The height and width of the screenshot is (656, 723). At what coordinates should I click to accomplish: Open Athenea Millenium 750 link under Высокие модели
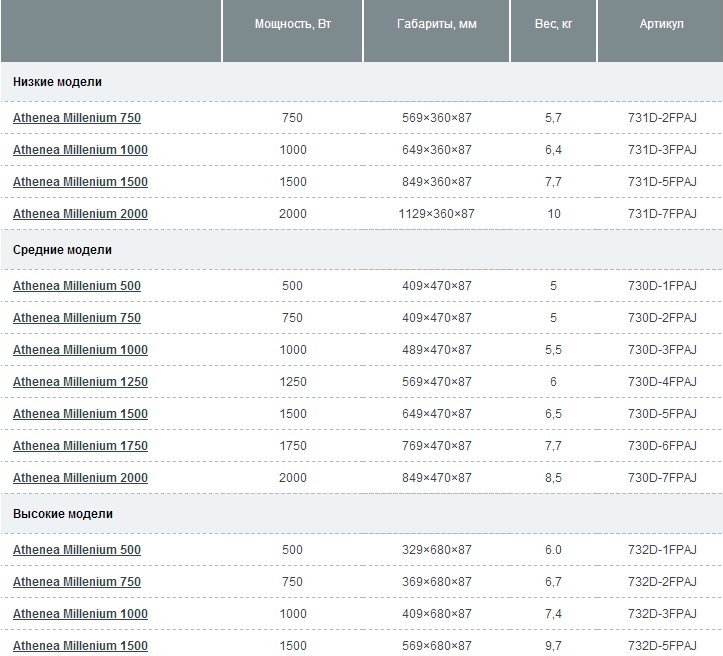(x=77, y=582)
